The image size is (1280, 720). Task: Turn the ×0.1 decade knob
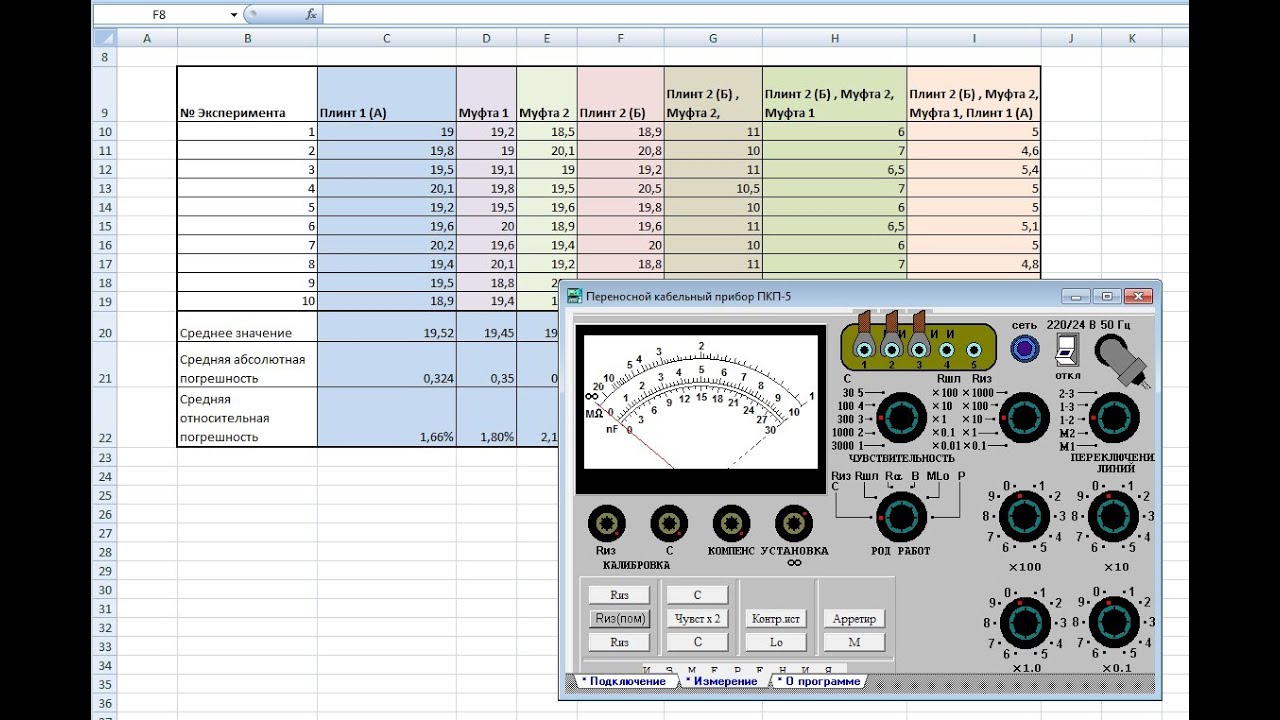1114,621
